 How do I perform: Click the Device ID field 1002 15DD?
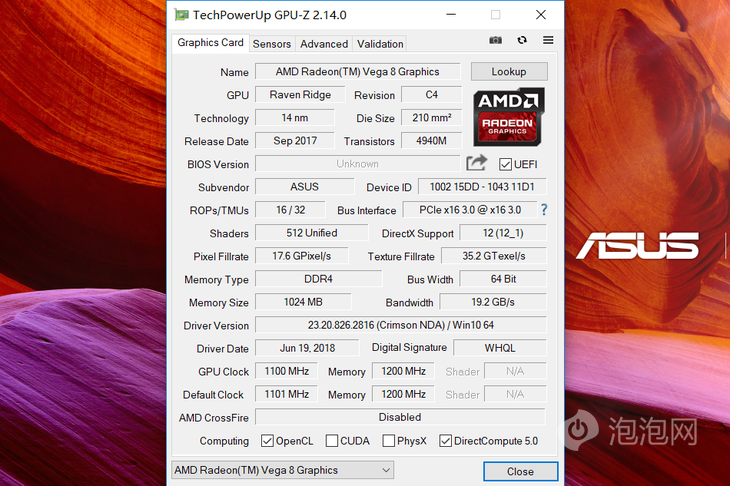click(482, 187)
